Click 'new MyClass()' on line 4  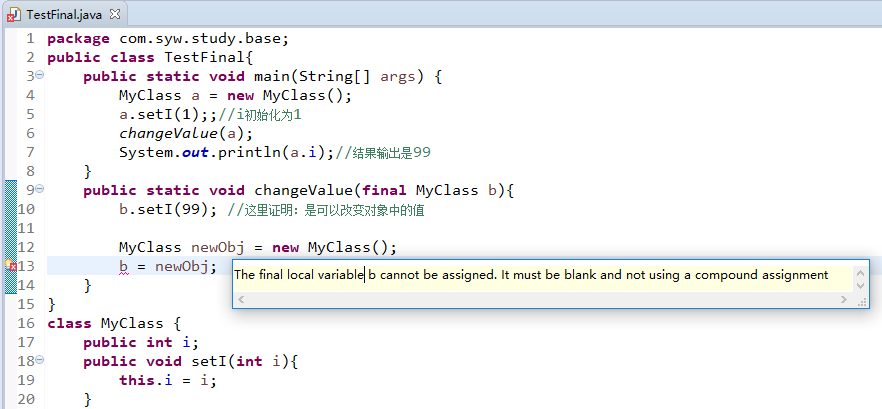[285, 96]
